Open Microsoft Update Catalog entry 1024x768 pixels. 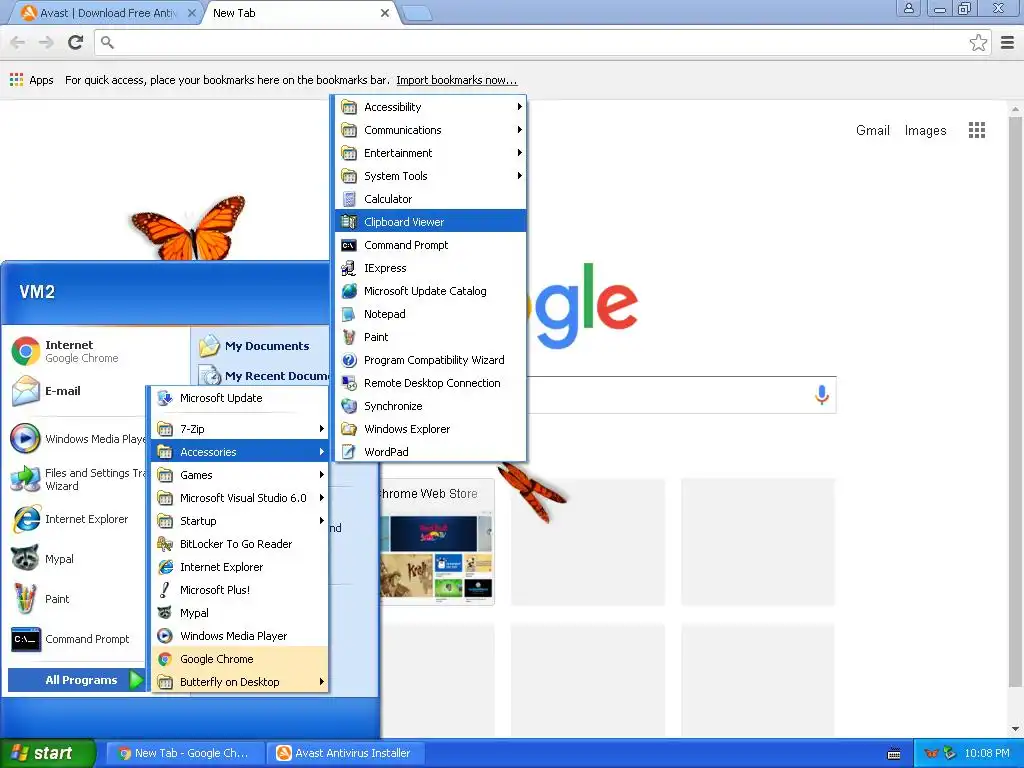pos(430,291)
